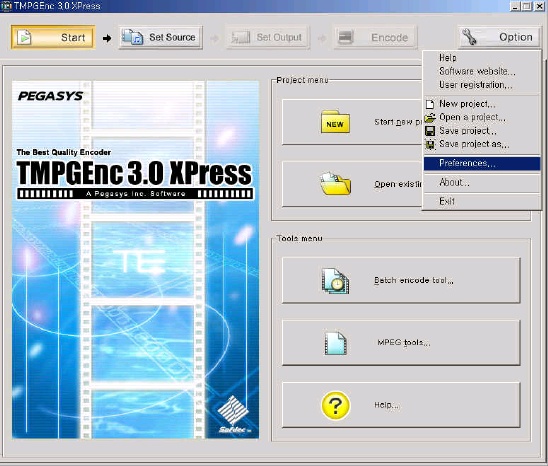Image resolution: width=548 pixels, height=466 pixels.
Task: Click the Save project as disk icon
Action: pyautogui.click(x=430, y=144)
